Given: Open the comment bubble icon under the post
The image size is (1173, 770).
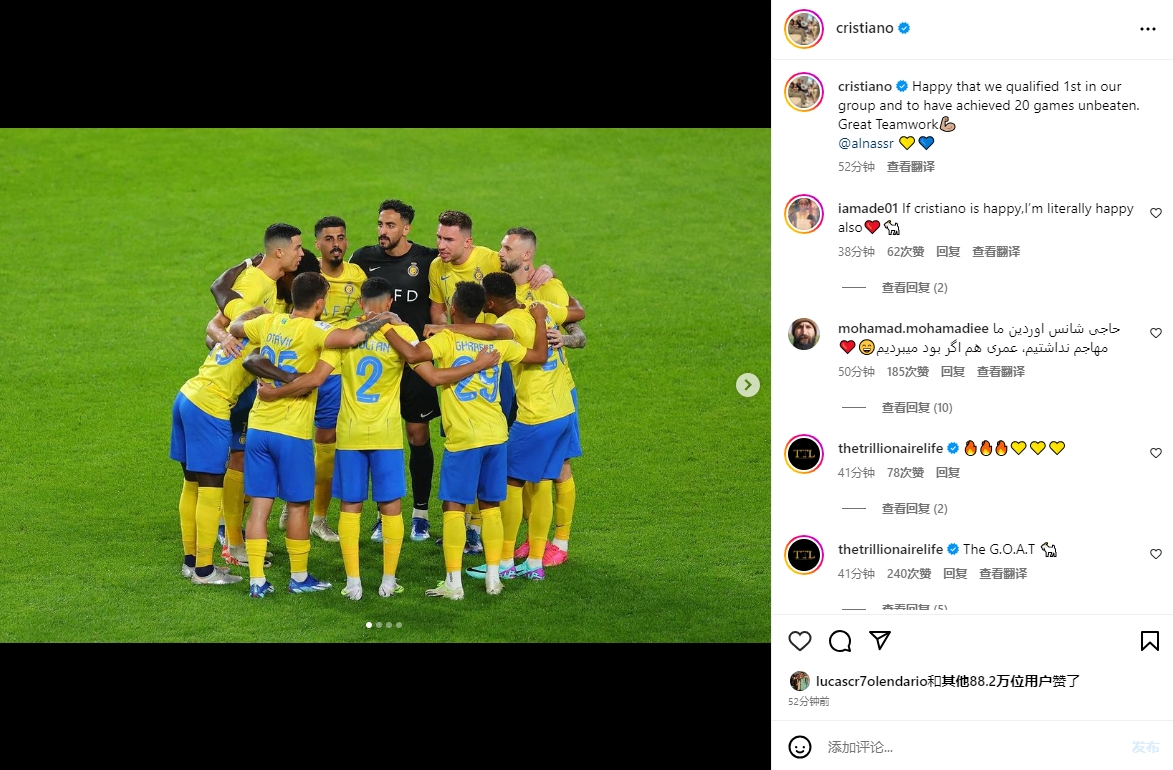Looking at the screenshot, I should tap(840, 641).
